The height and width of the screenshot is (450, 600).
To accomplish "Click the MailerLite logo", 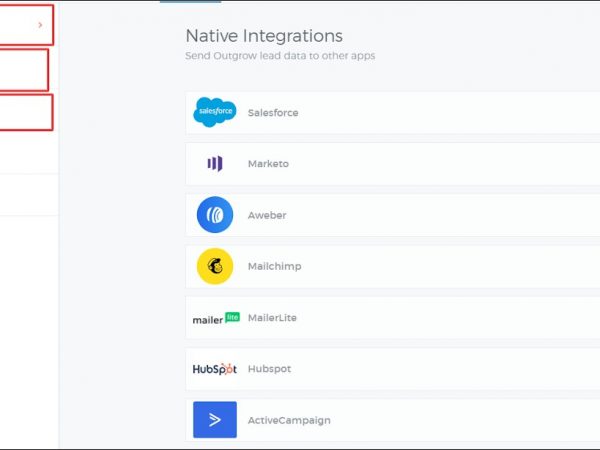I will tap(216, 318).
